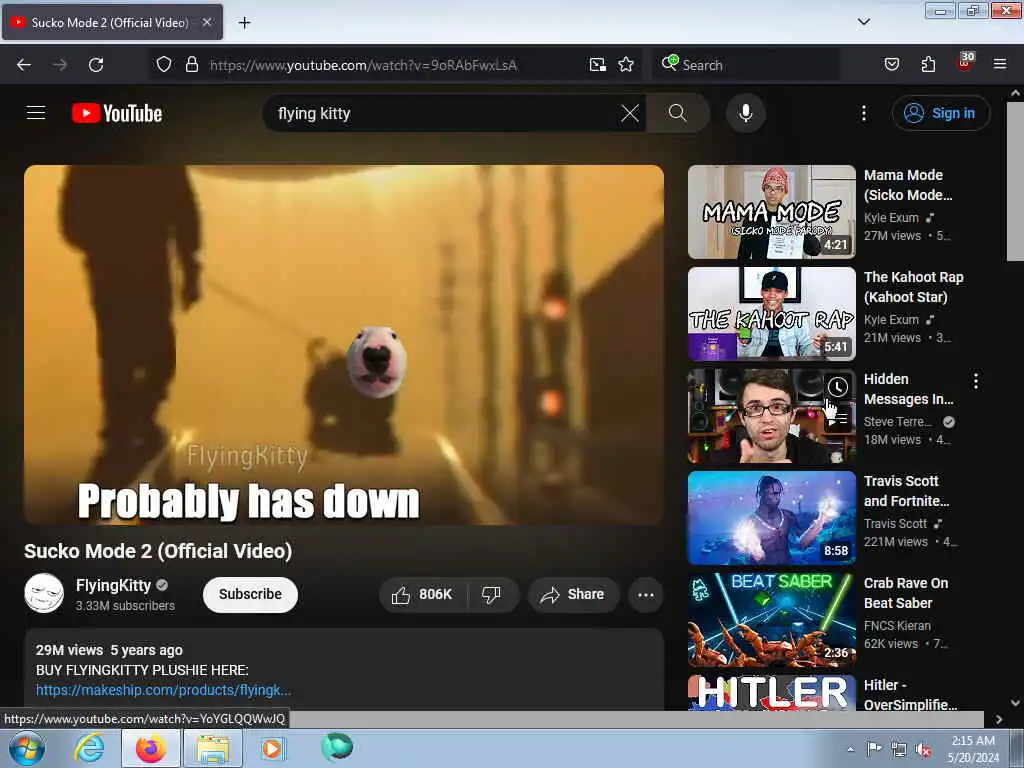This screenshot has height=768, width=1024.
Task: Dislike the video with thumbs down
Action: (491, 594)
